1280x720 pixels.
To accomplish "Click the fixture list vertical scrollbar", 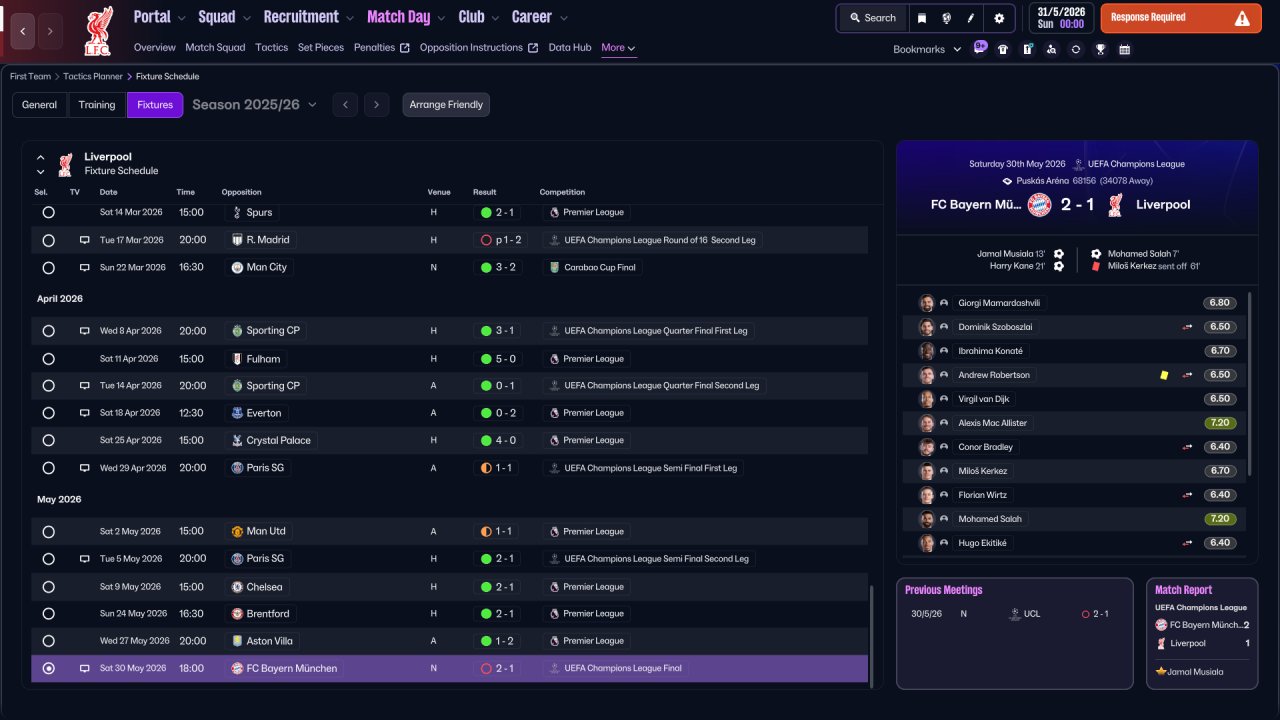I will point(873,636).
